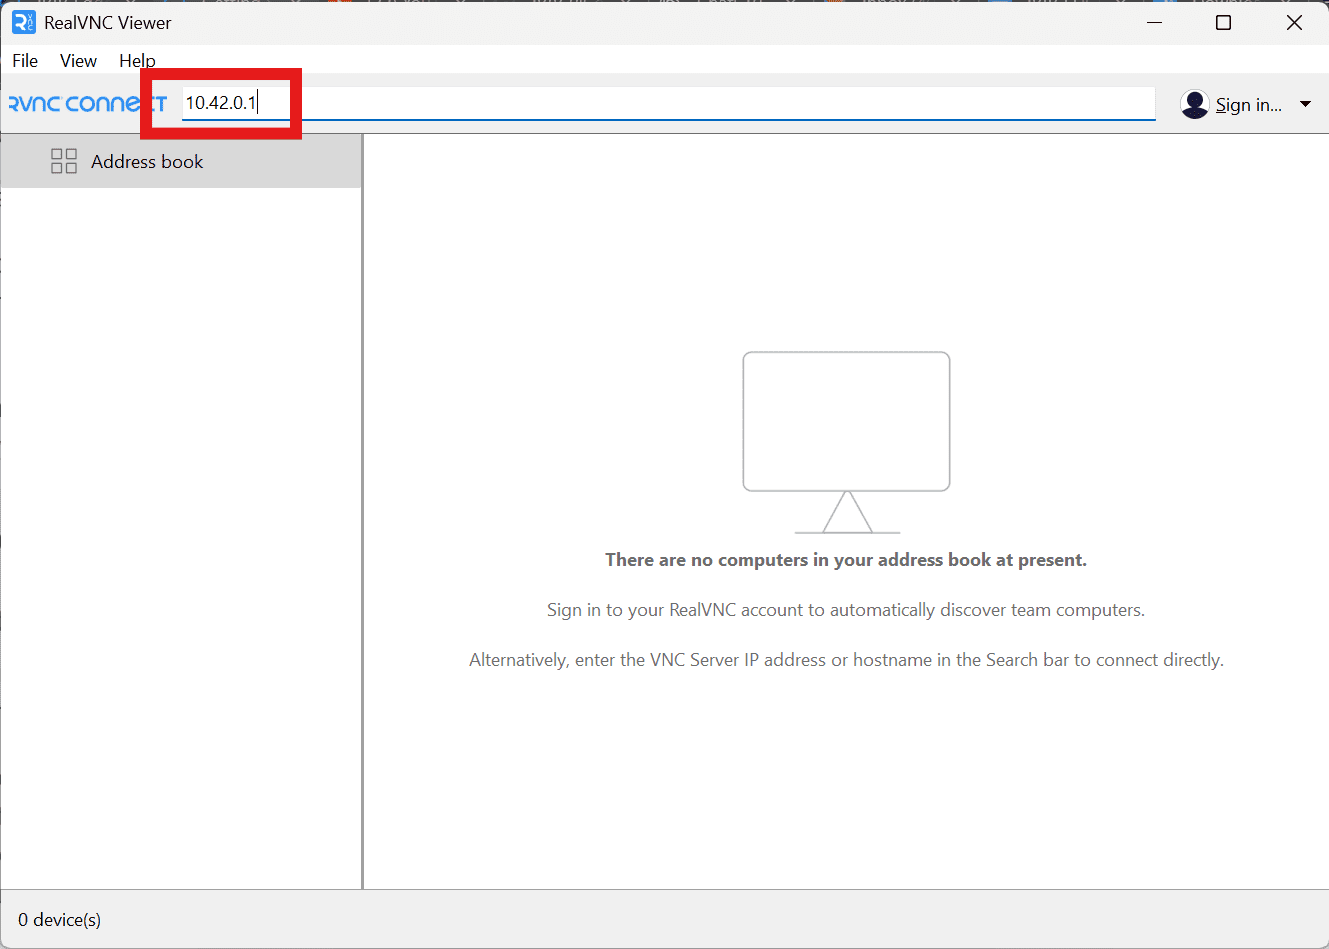Focus the address field containing 10.42.0.1
This screenshot has width=1329, height=949.
[x=660, y=103]
